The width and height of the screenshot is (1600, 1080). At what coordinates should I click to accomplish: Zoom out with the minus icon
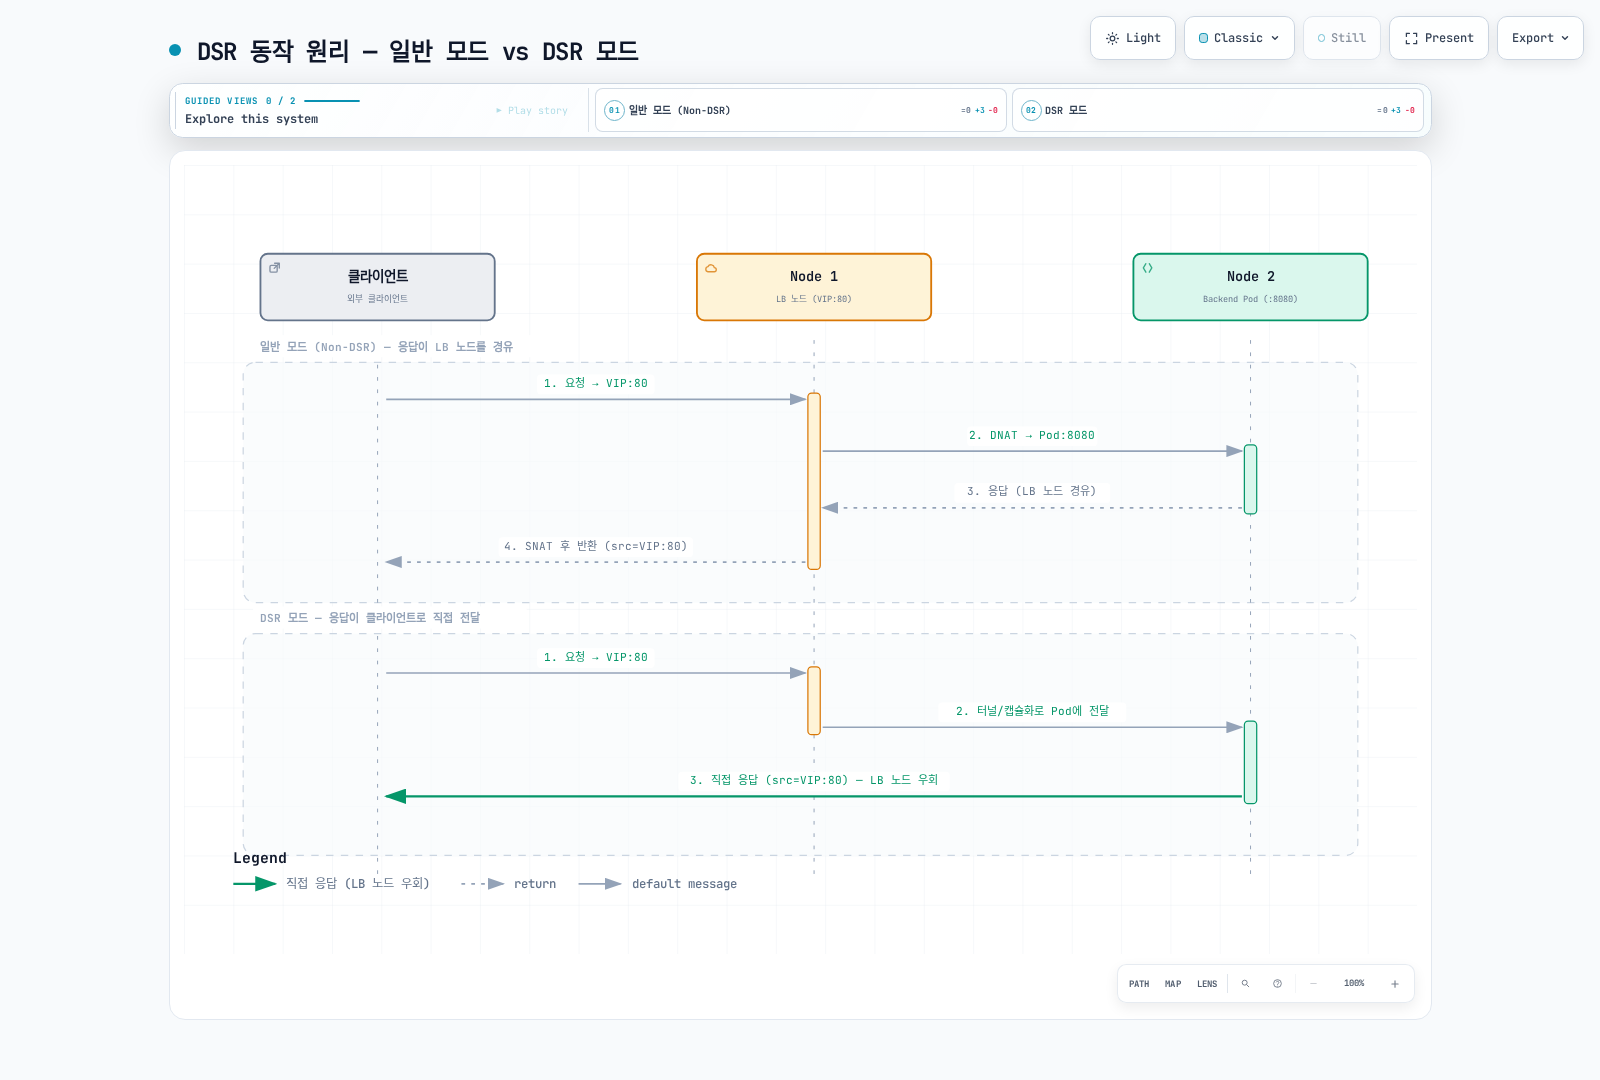(1313, 984)
